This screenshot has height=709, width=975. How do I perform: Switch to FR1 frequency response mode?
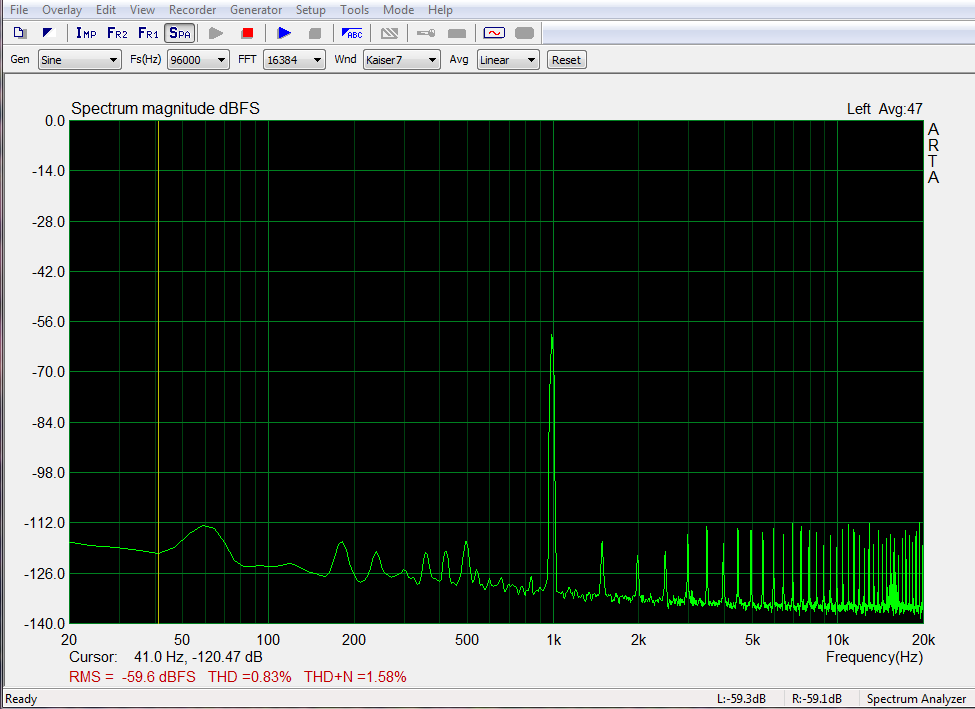coord(148,33)
